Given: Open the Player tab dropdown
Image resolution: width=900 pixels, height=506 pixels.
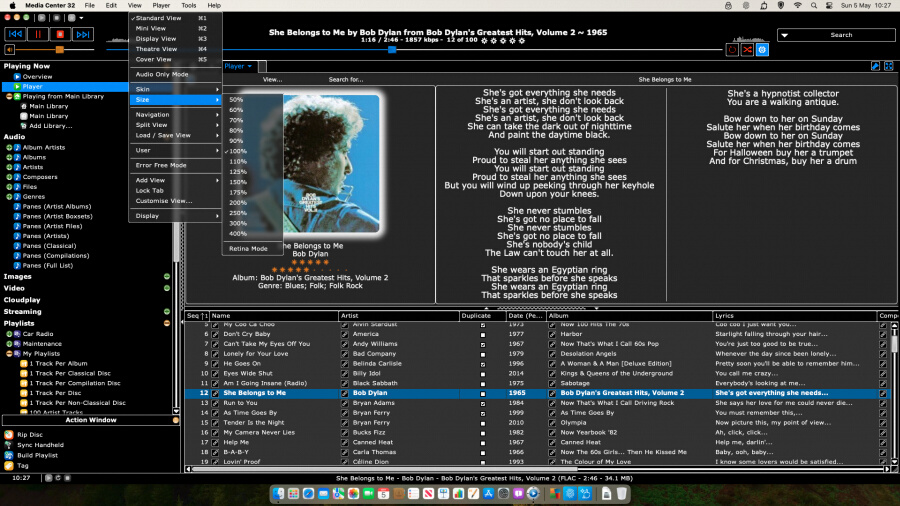Looking at the screenshot, I should 250,67.
